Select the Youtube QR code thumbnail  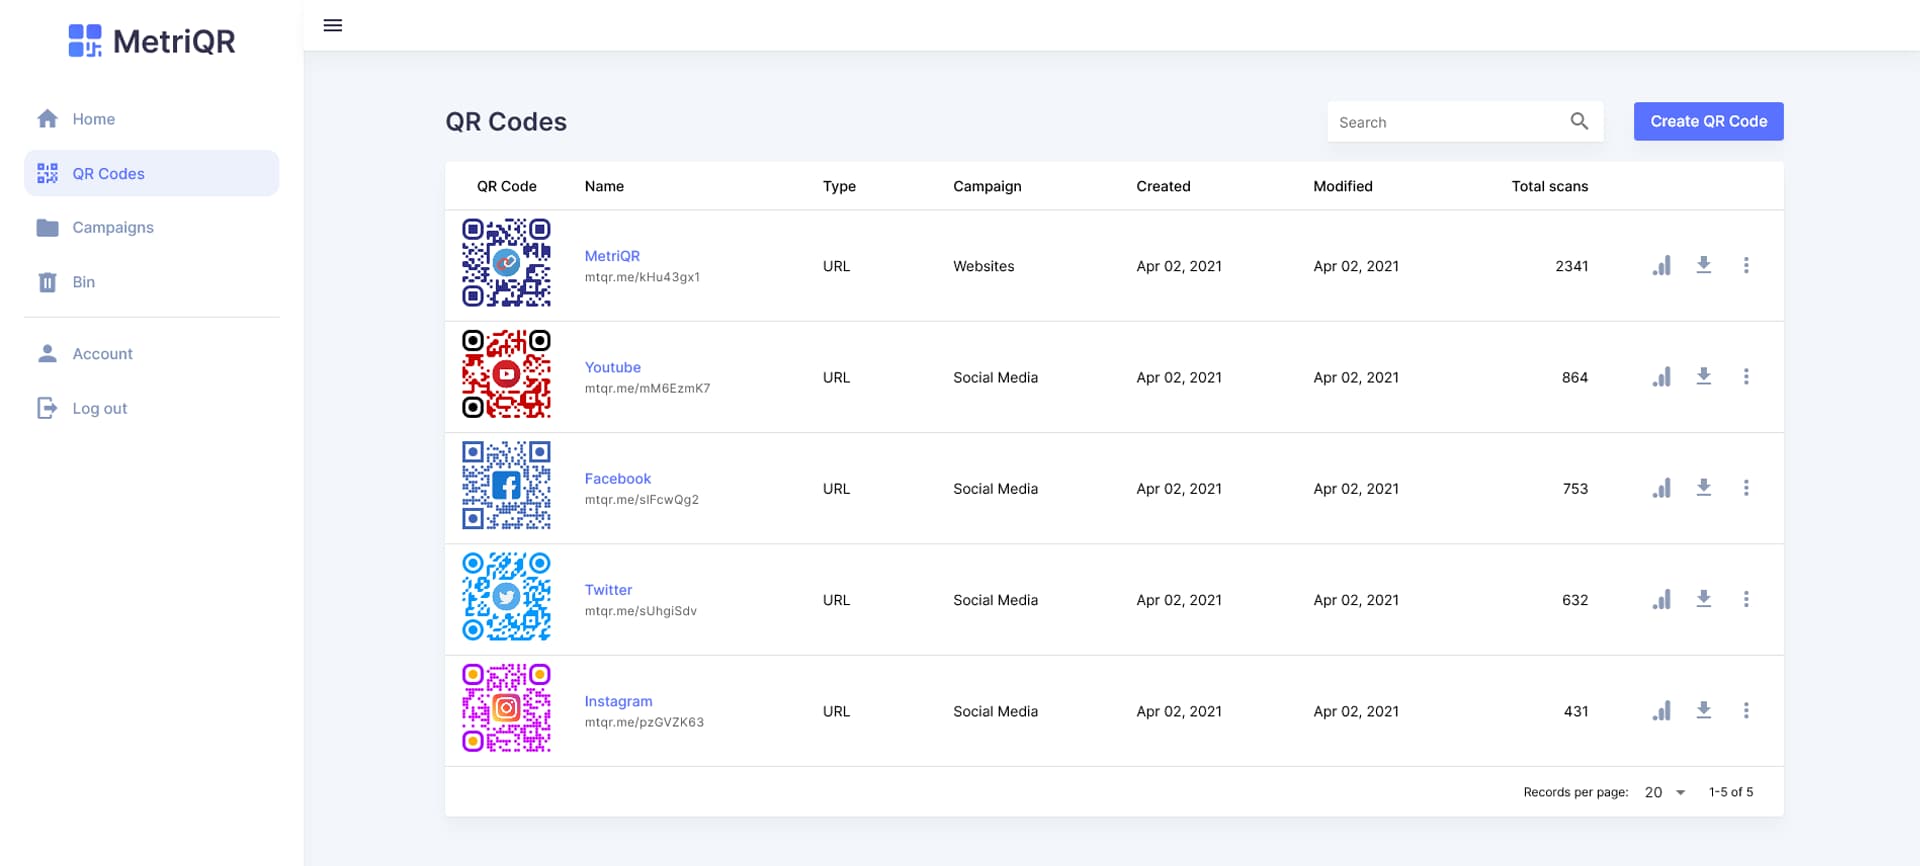[x=506, y=374]
